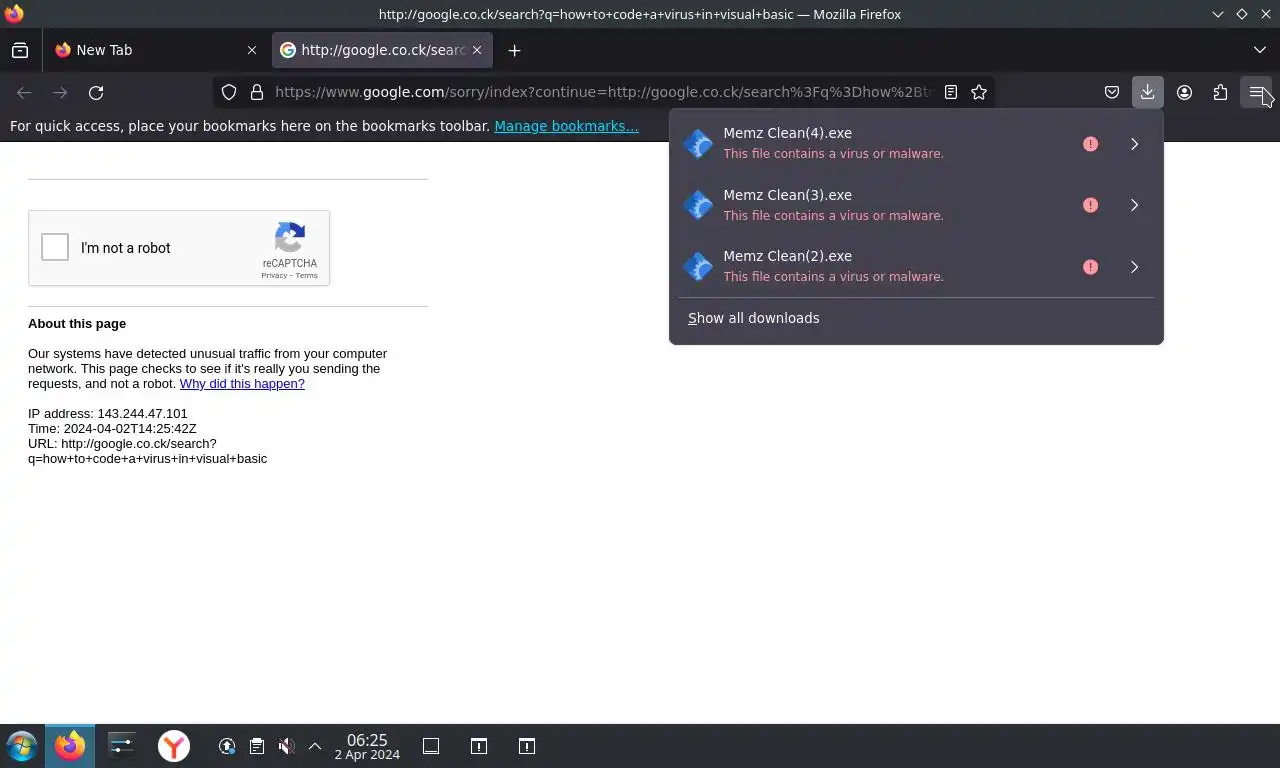
Task: Open the taskbar start menu
Action: point(21,746)
